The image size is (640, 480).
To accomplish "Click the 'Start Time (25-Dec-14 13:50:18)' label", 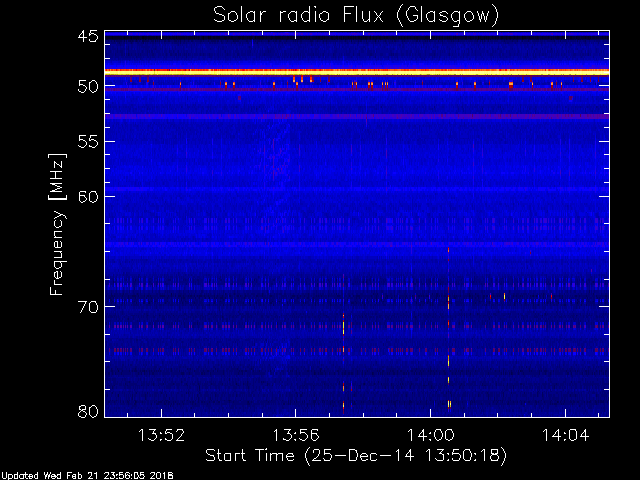I will click(356, 456).
